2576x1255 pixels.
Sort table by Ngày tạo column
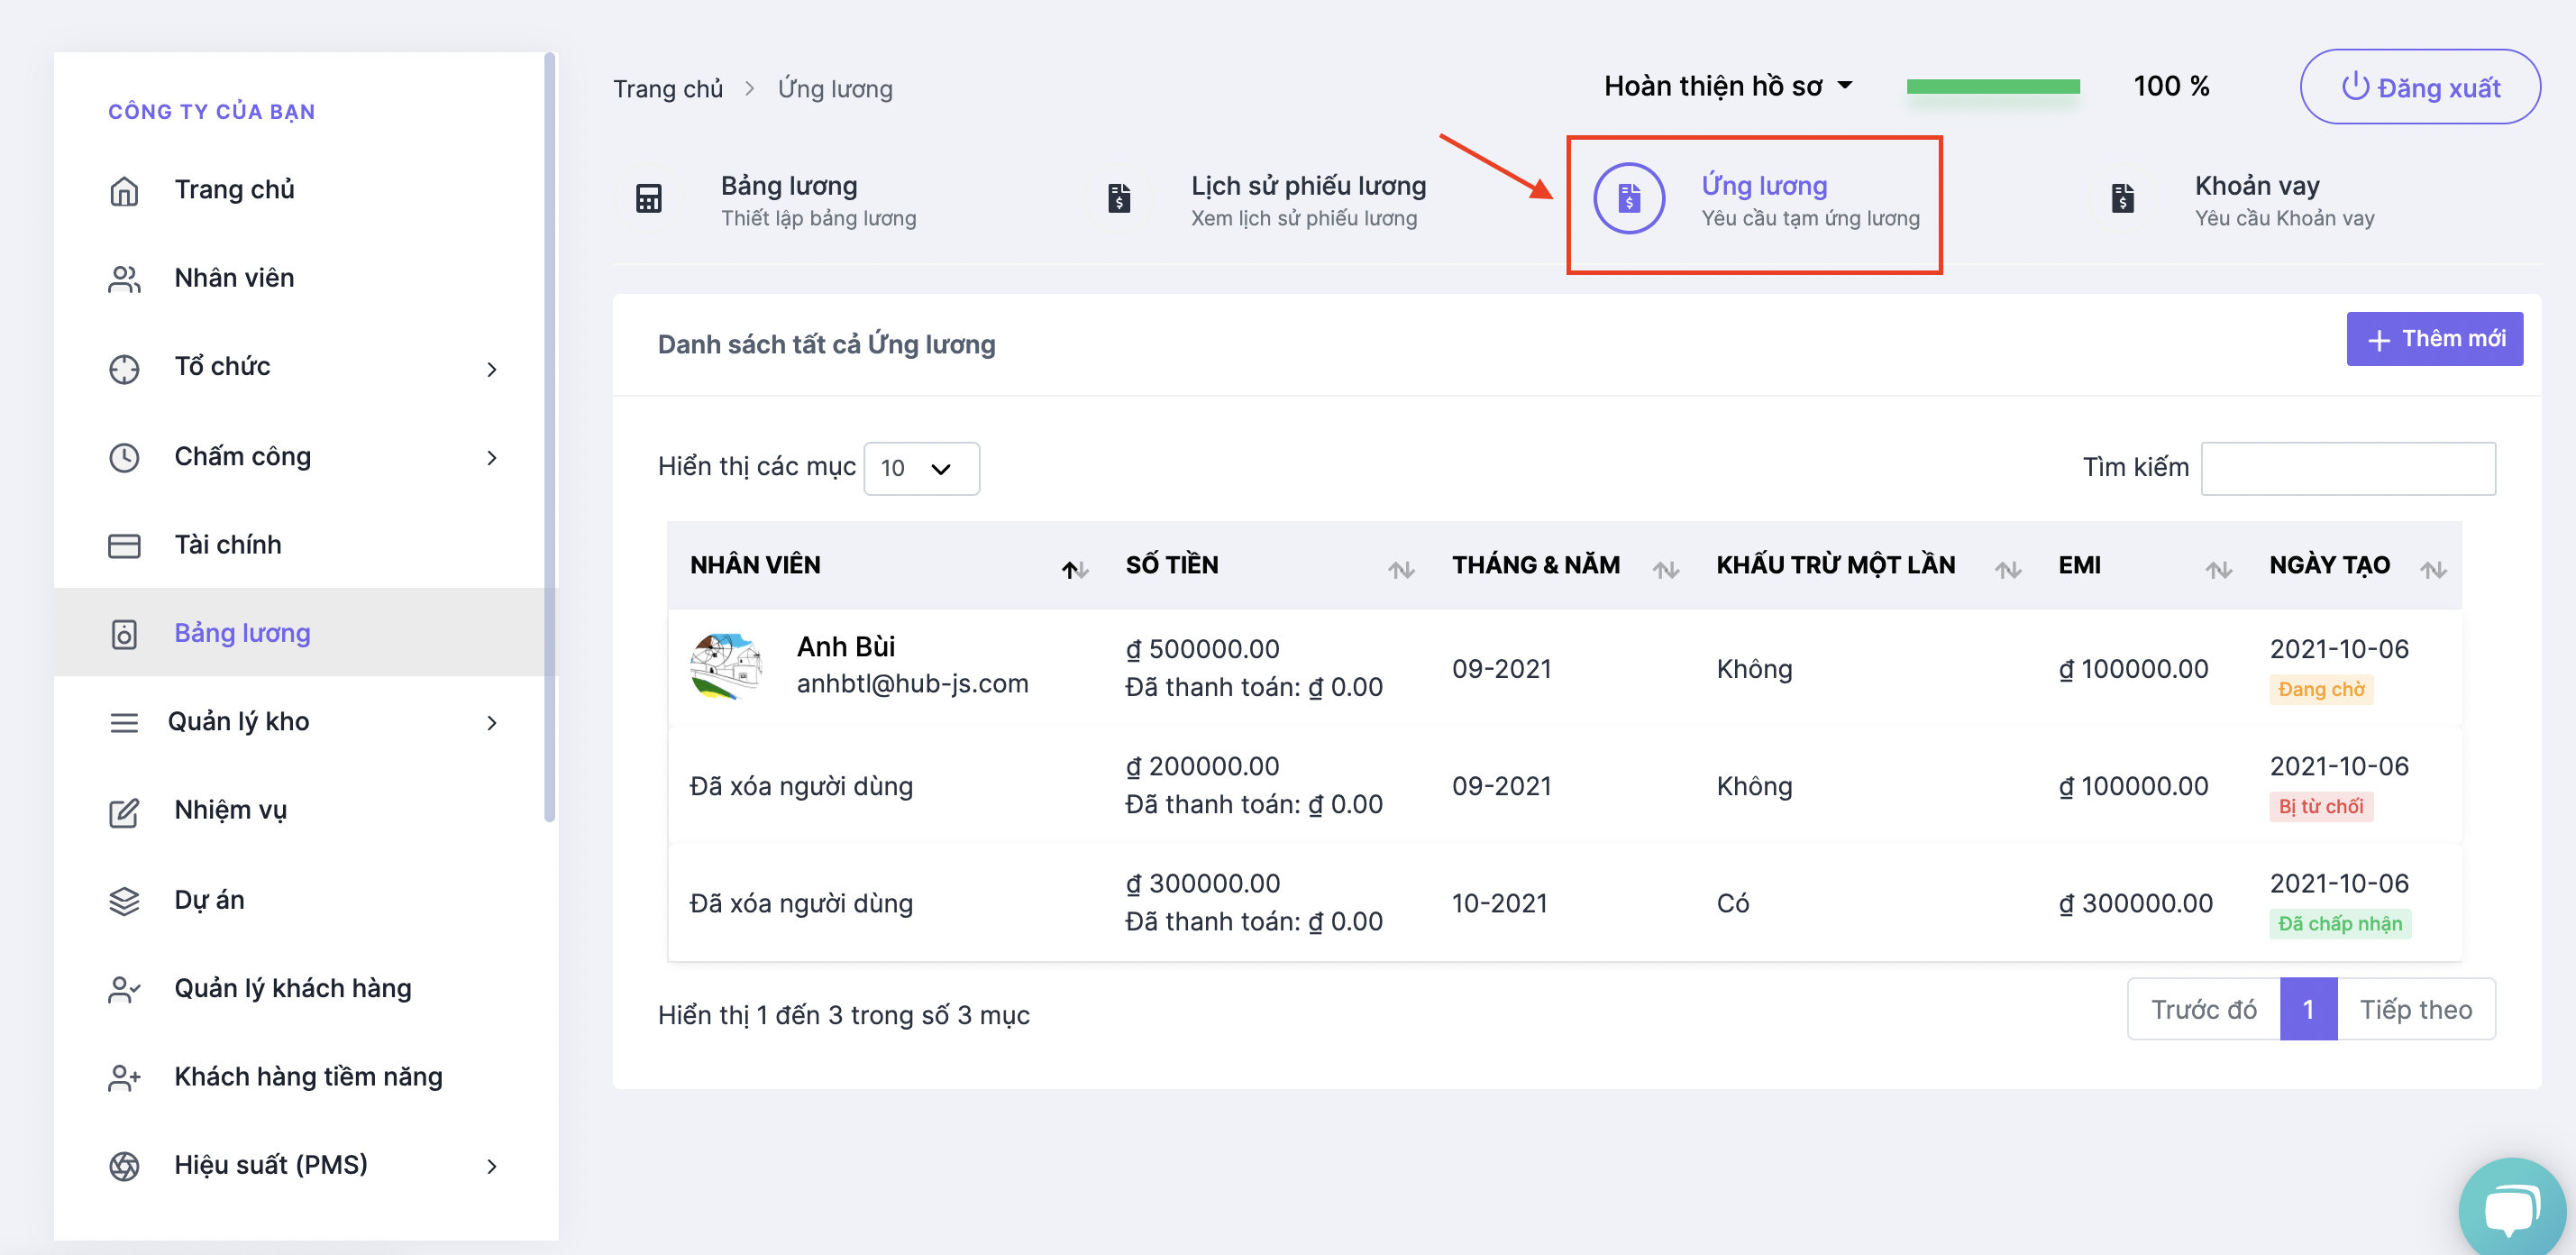coord(2432,570)
